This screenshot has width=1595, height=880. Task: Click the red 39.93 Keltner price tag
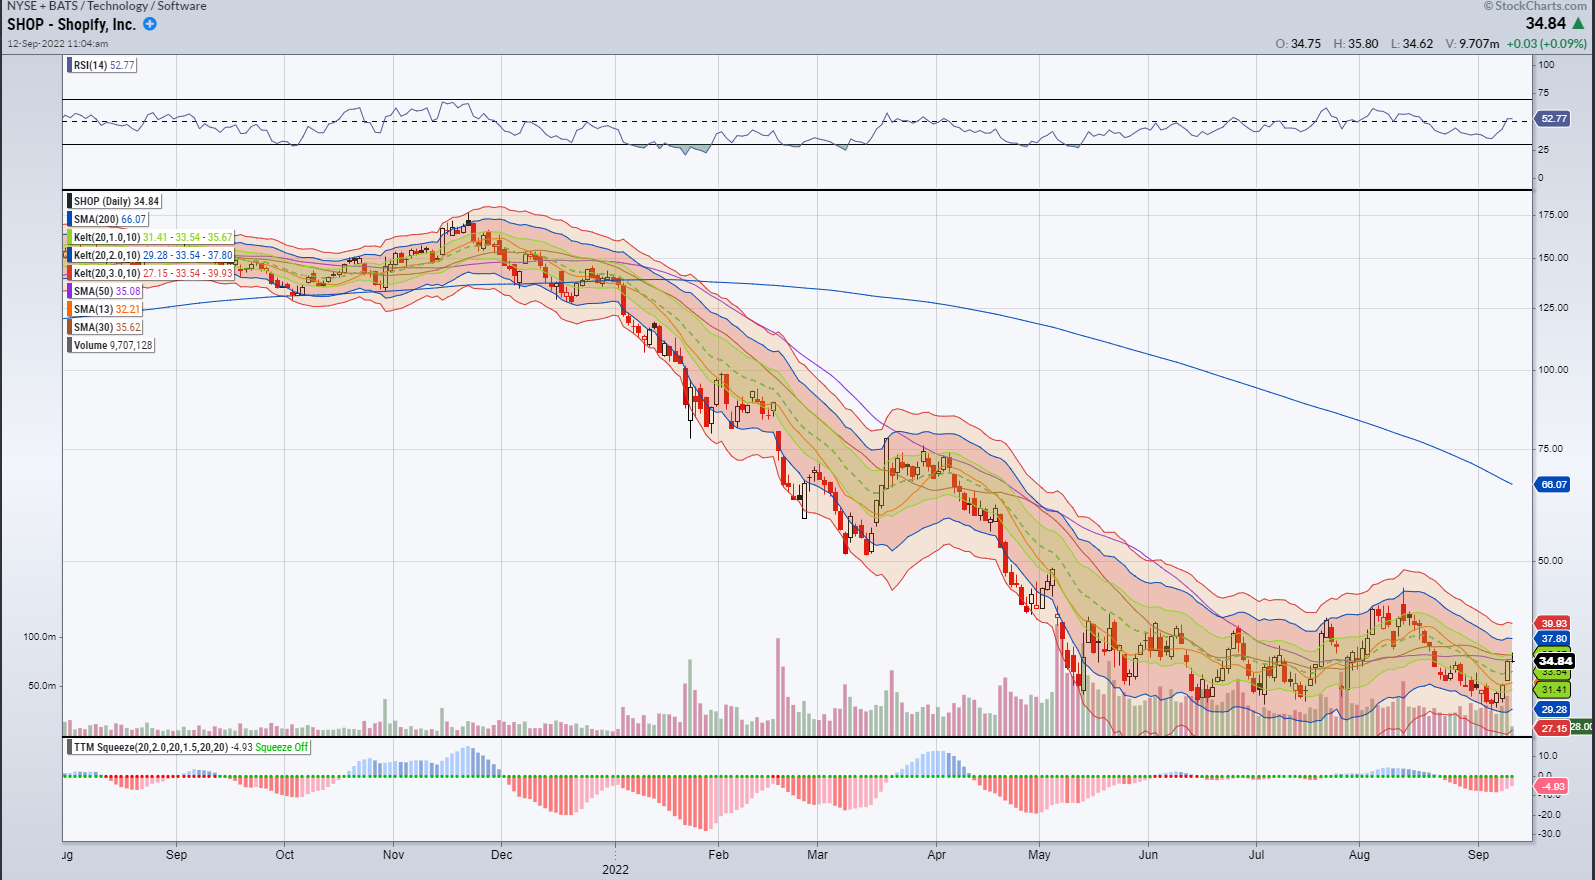tap(1553, 623)
